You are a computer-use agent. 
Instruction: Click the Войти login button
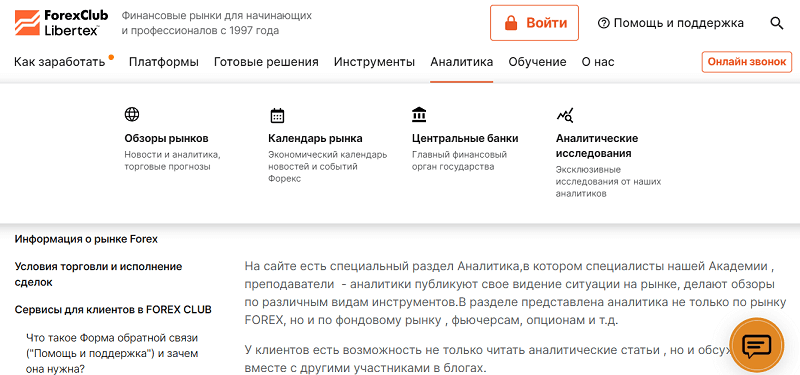click(x=534, y=23)
